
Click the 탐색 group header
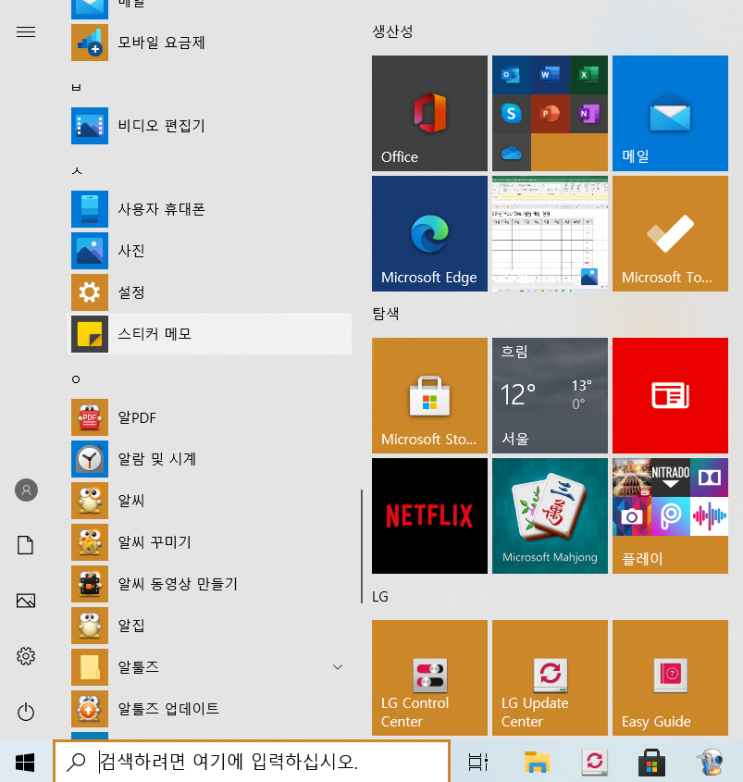(x=386, y=313)
